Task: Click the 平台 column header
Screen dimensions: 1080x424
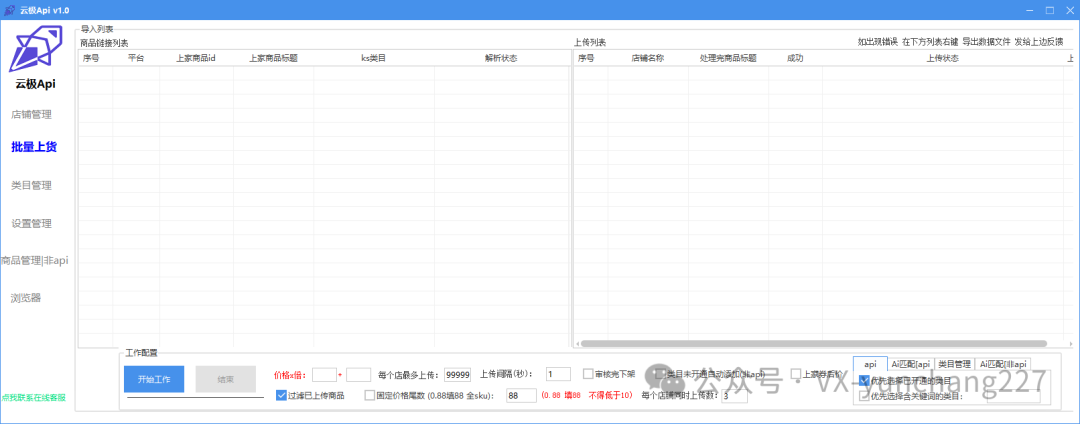Action: click(x=136, y=58)
